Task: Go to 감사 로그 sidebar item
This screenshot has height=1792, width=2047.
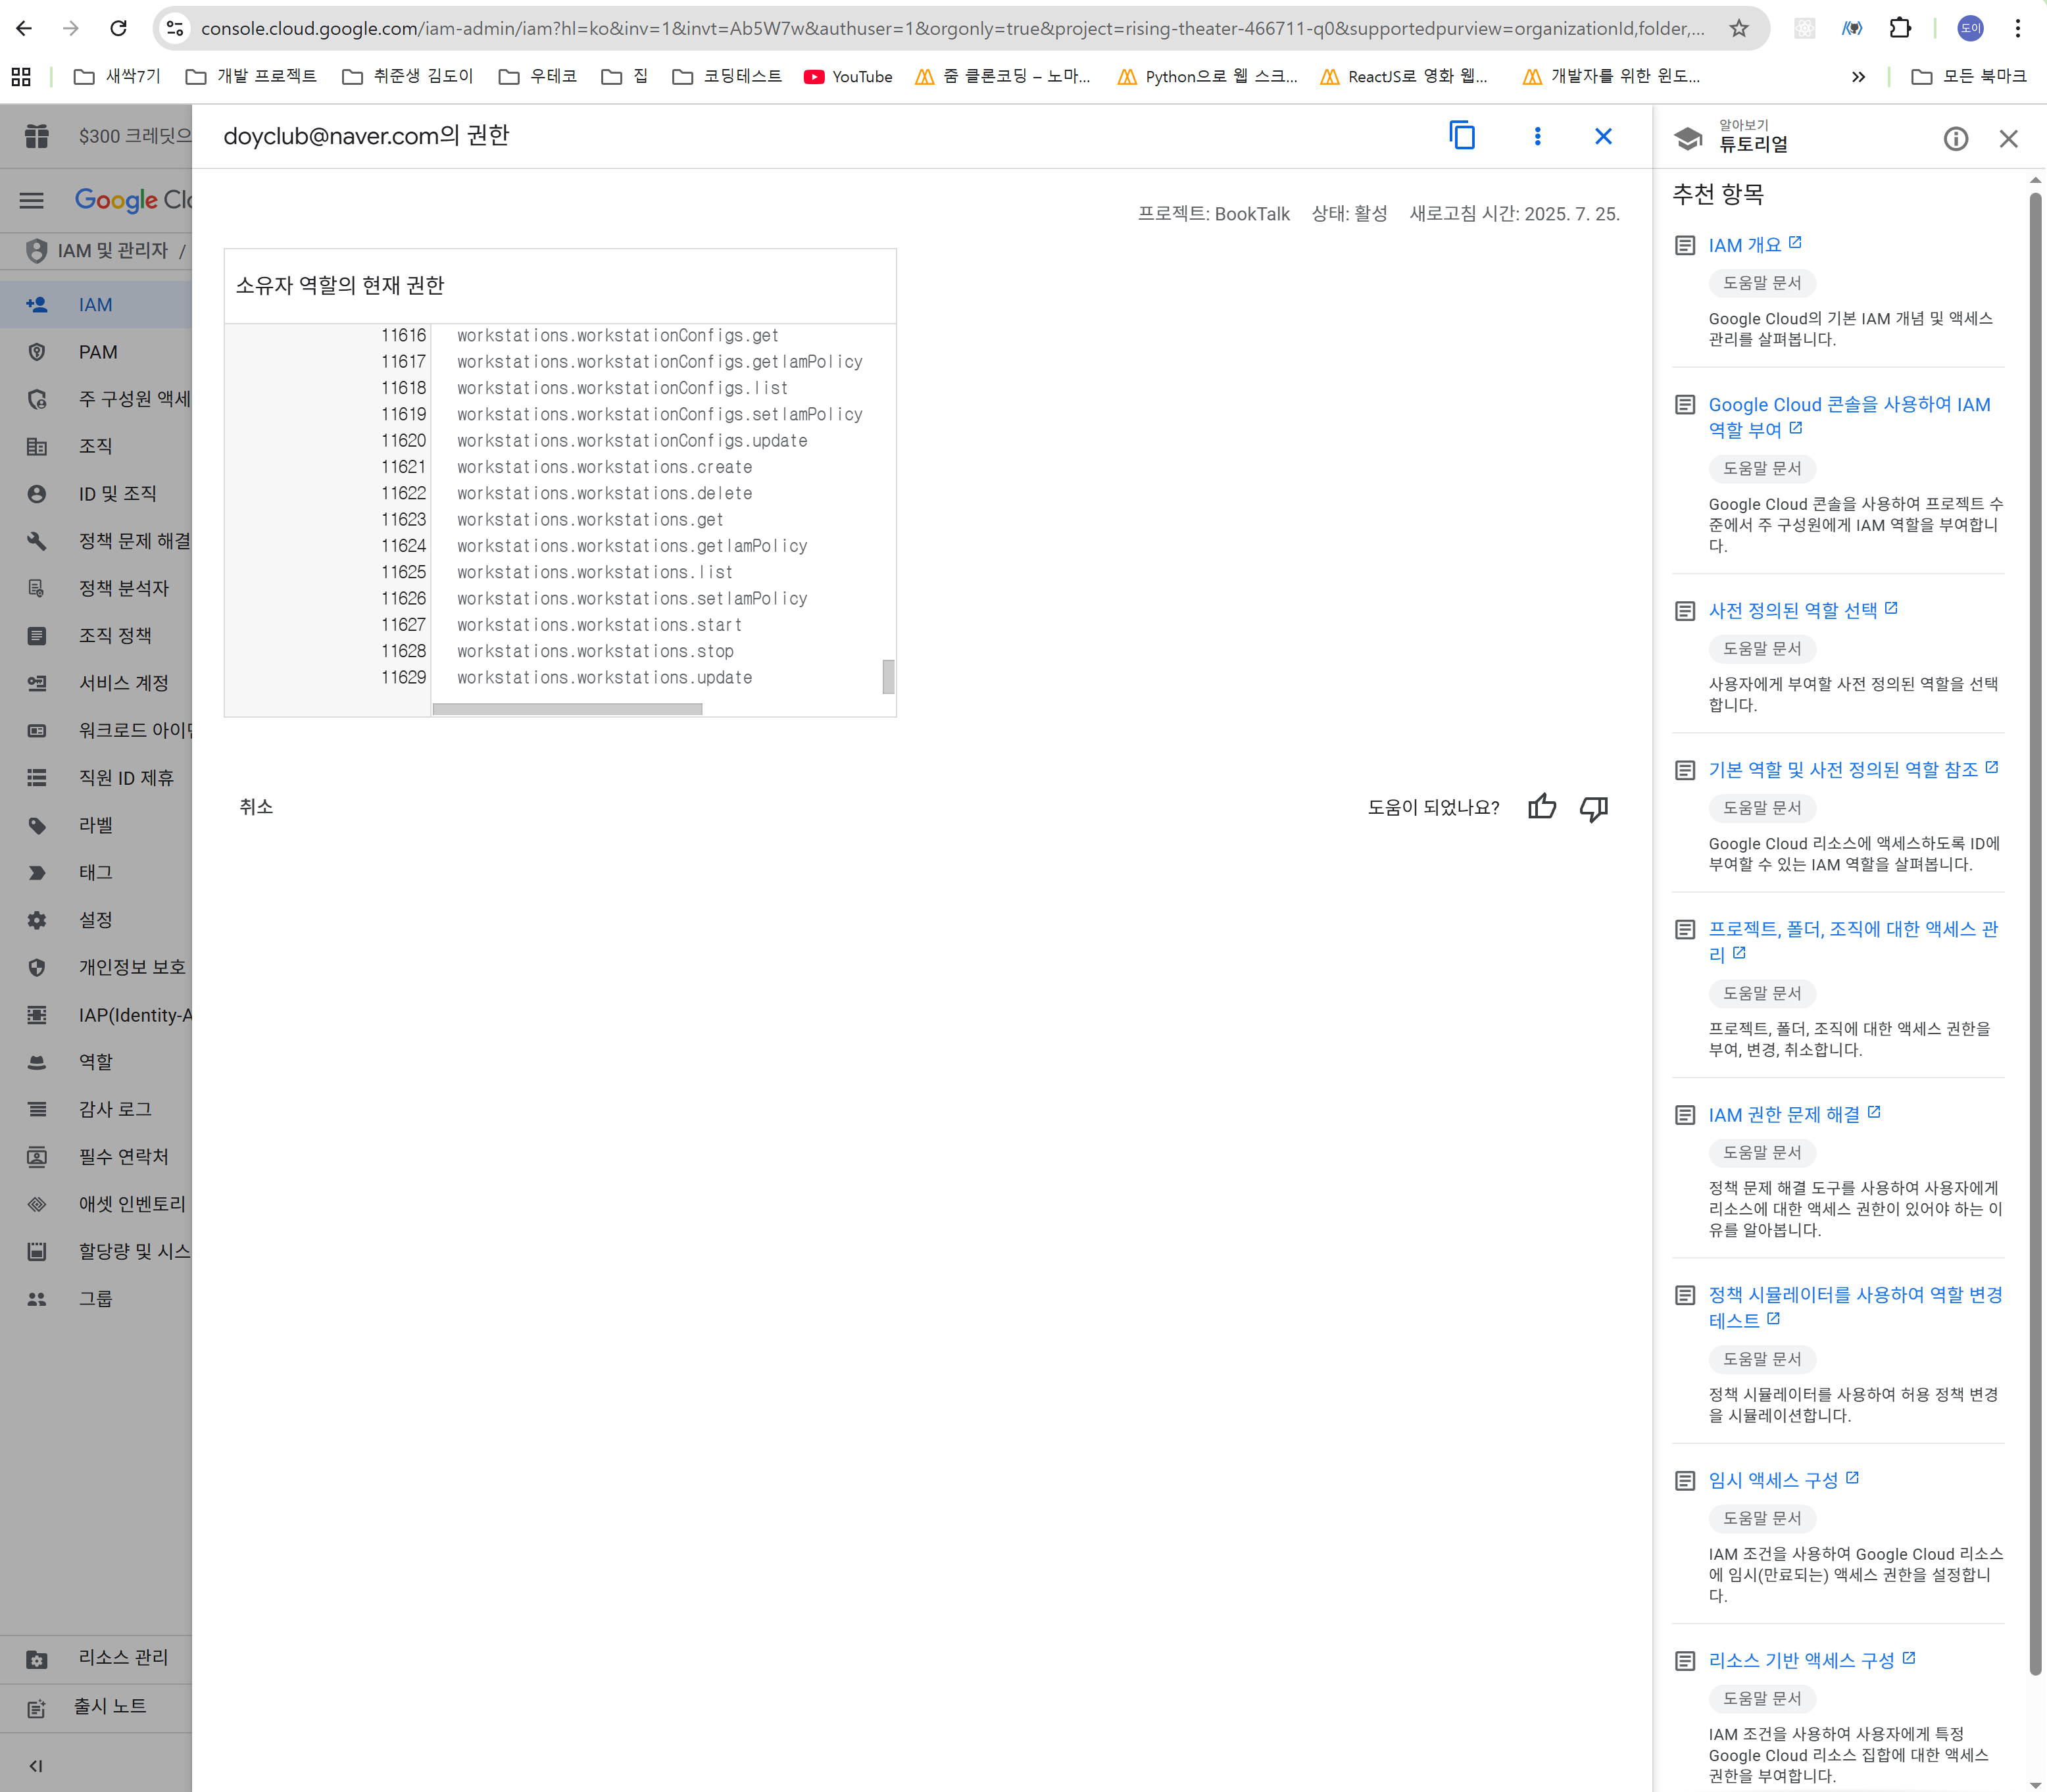Action: pyautogui.click(x=115, y=1109)
